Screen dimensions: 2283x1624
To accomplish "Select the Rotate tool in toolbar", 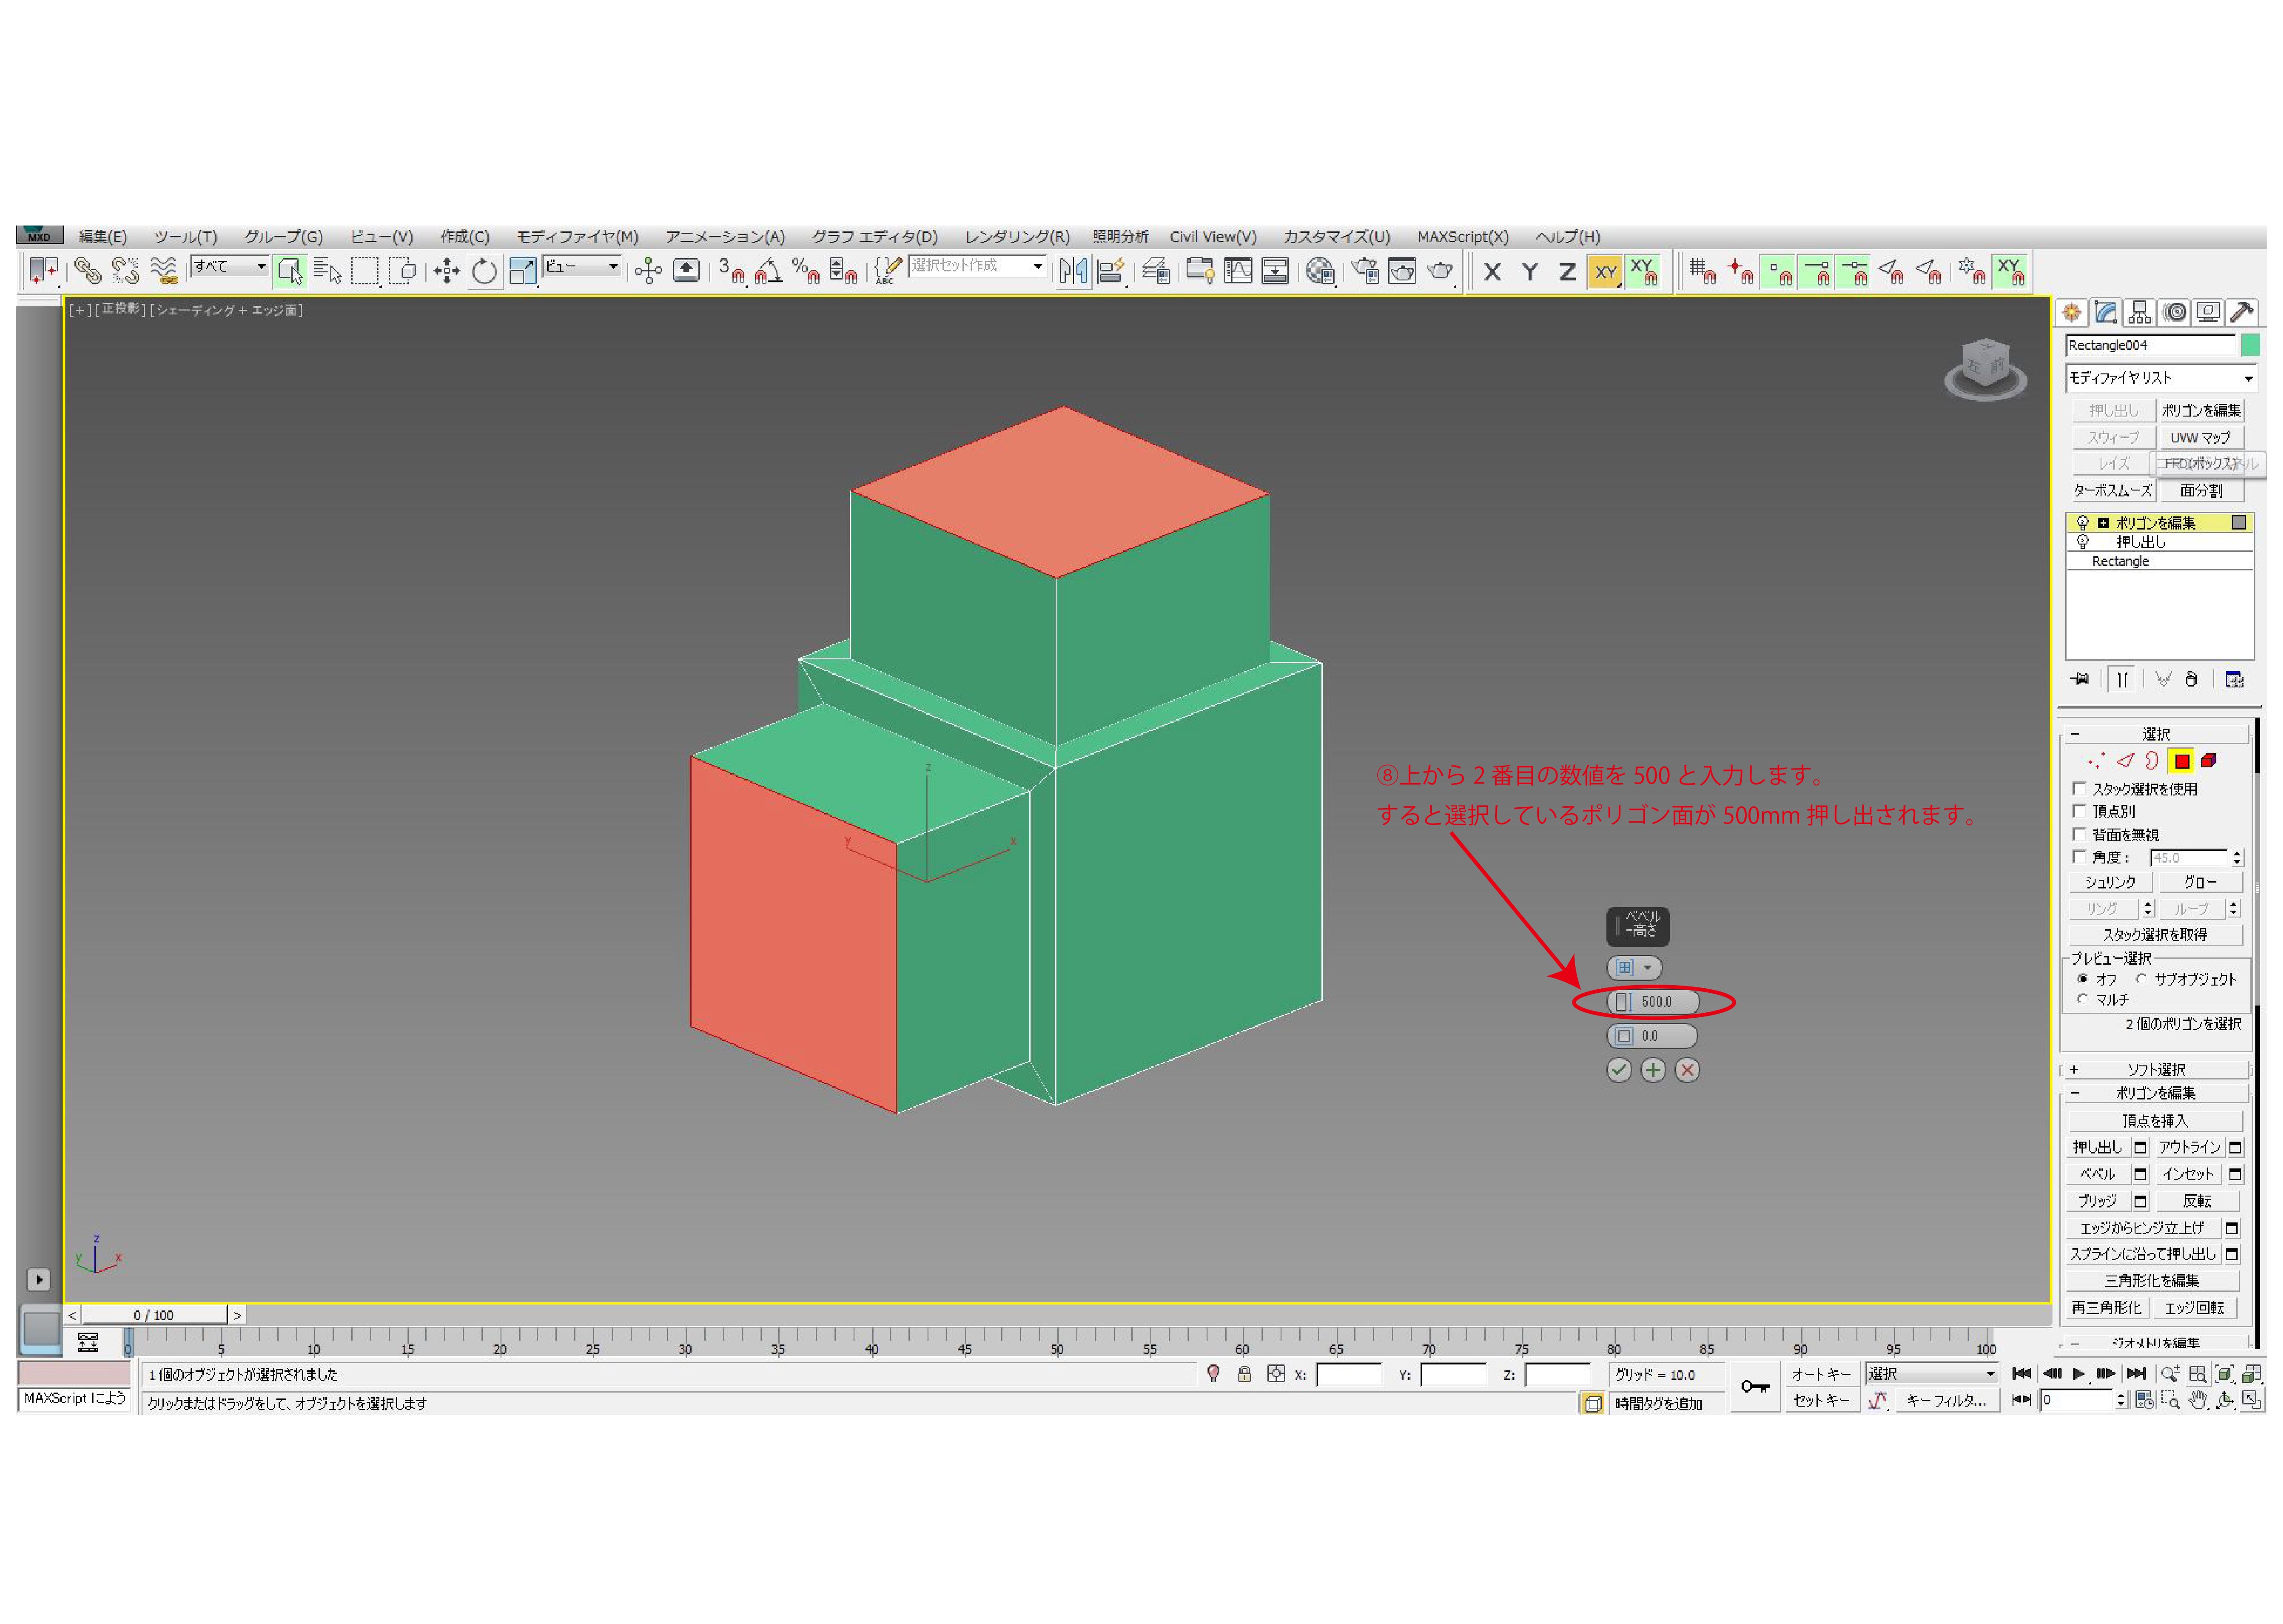I will [x=484, y=271].
